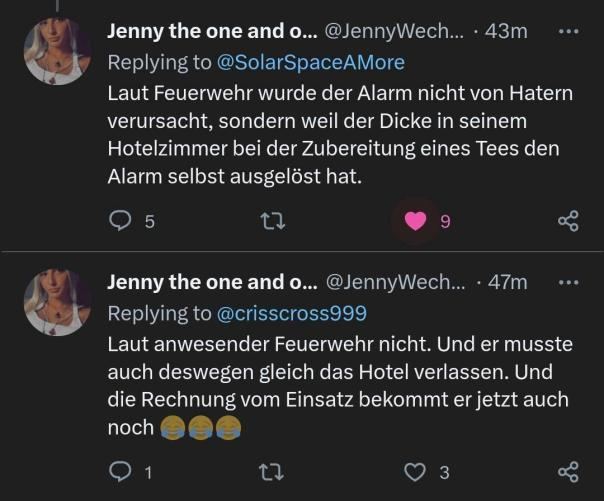Image resolution: width=604 pixels, height=501 pixels.
Task: Reply to the tweet with 1 comment
Action: click(120, 472)
